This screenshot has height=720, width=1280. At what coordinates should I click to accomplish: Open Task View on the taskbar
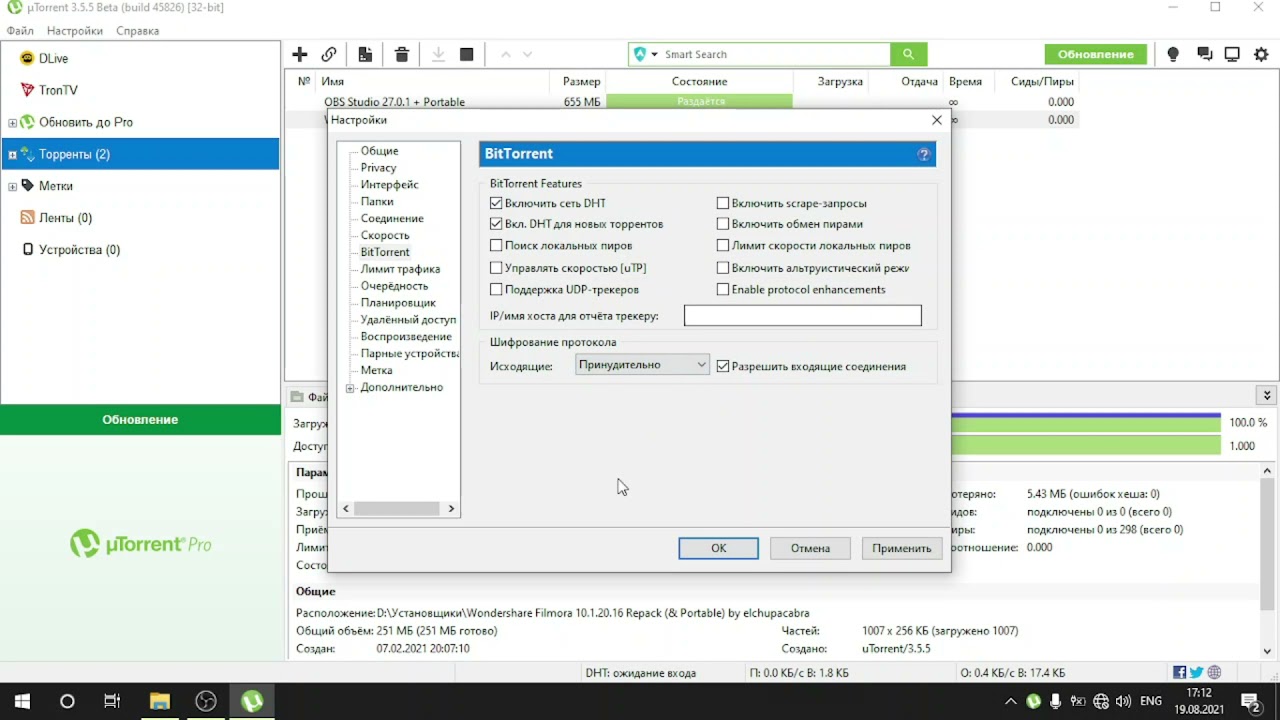[x=112, y=701]
